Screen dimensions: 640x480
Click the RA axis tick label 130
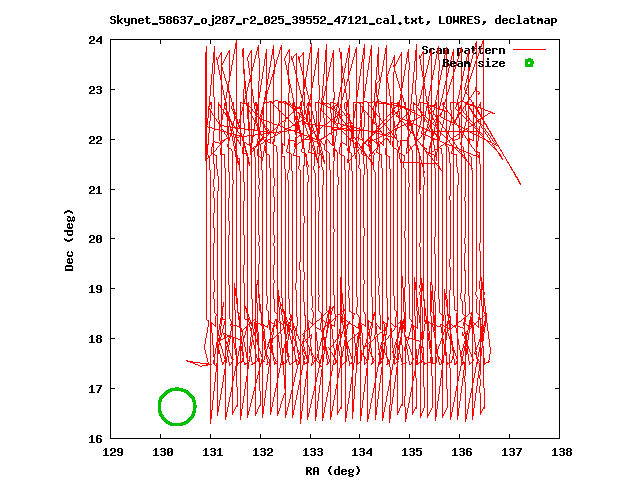[162, 452]
